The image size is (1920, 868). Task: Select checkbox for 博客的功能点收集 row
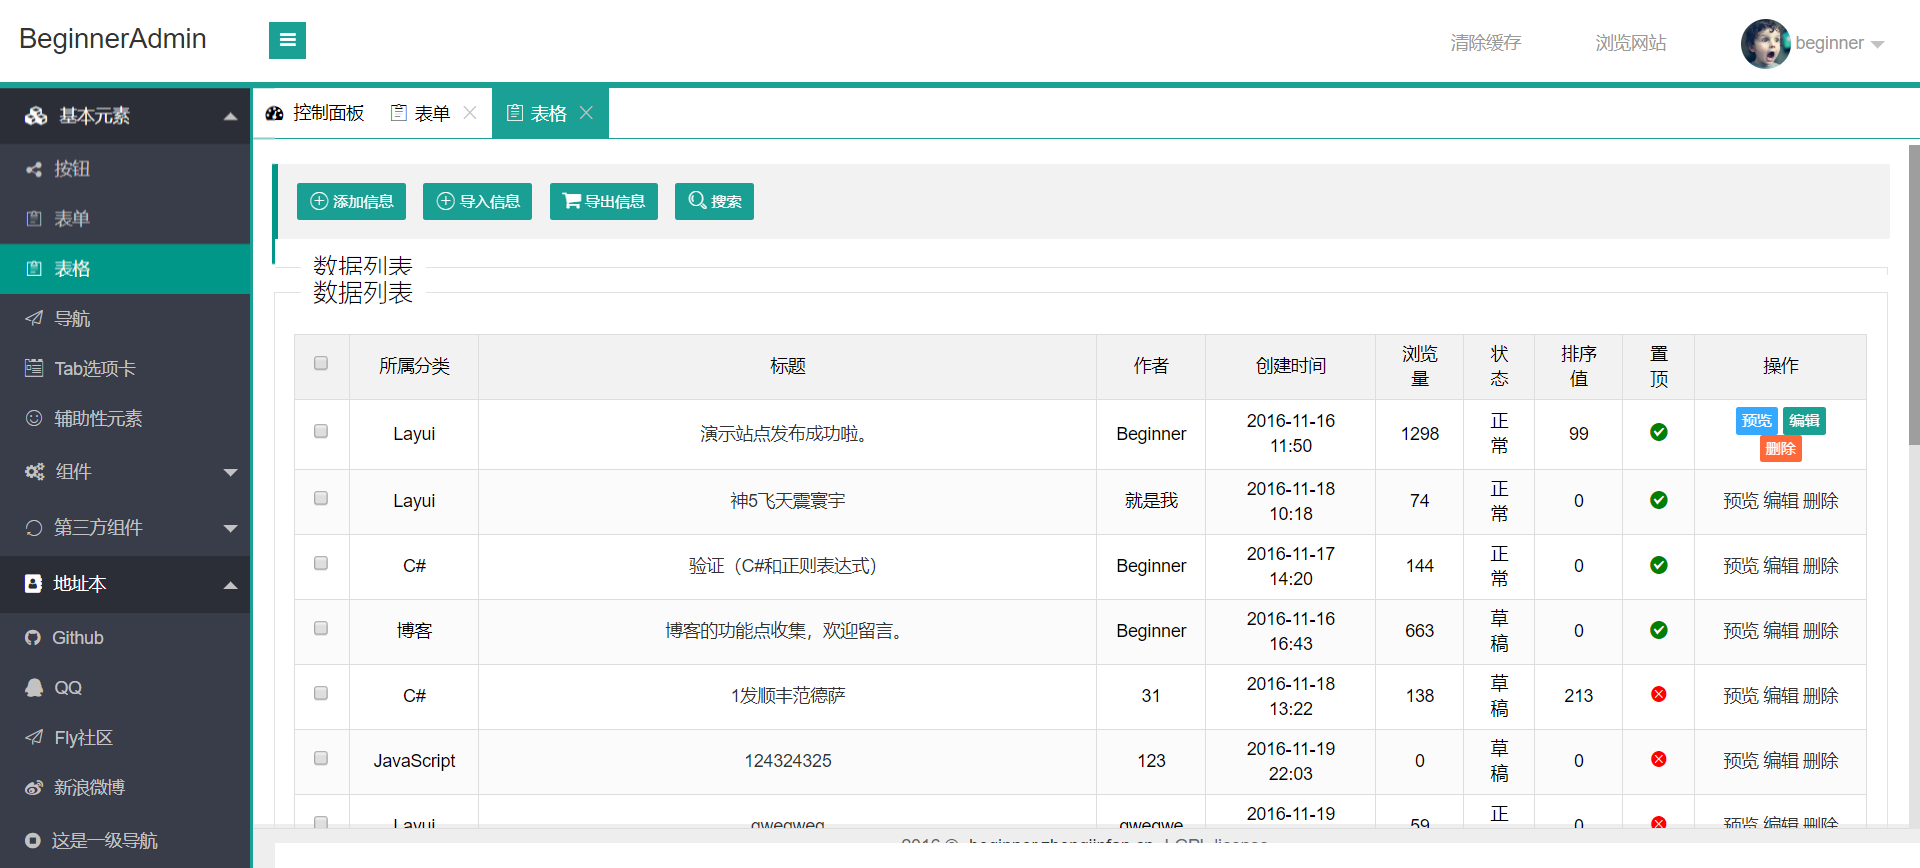pyautogui.click(x=321, y=628)
